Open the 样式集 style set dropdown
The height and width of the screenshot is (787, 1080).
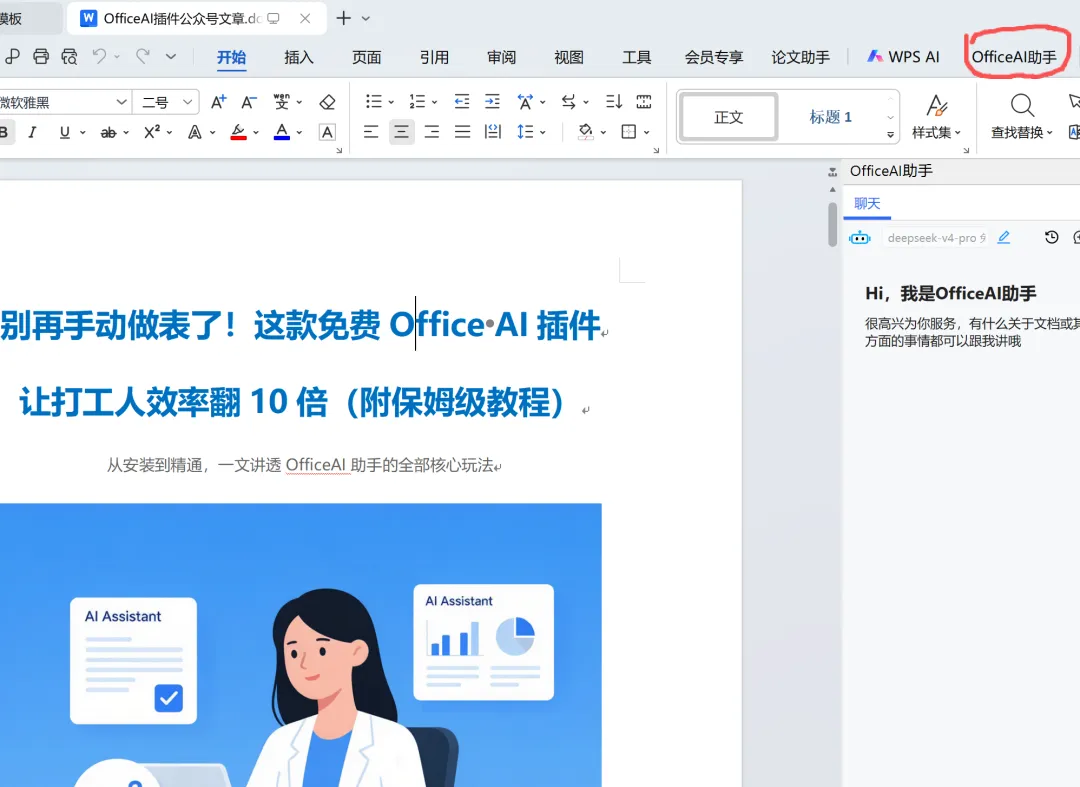point(935,116)
